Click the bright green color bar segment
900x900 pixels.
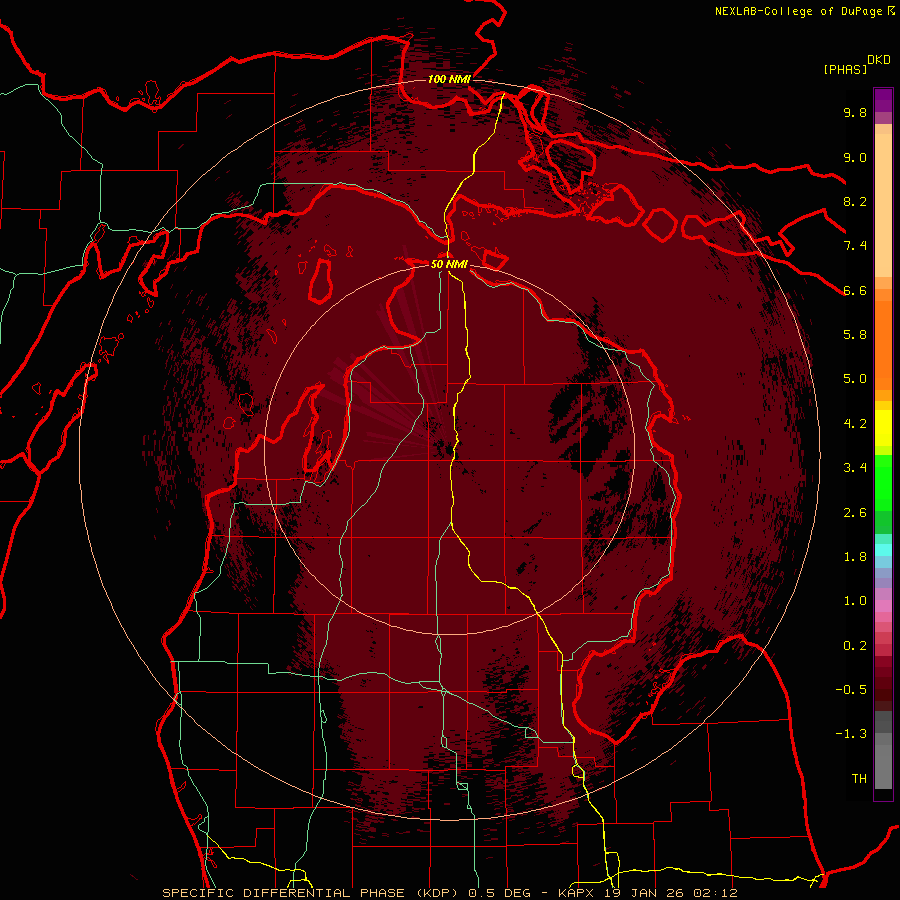click(883, 484)
